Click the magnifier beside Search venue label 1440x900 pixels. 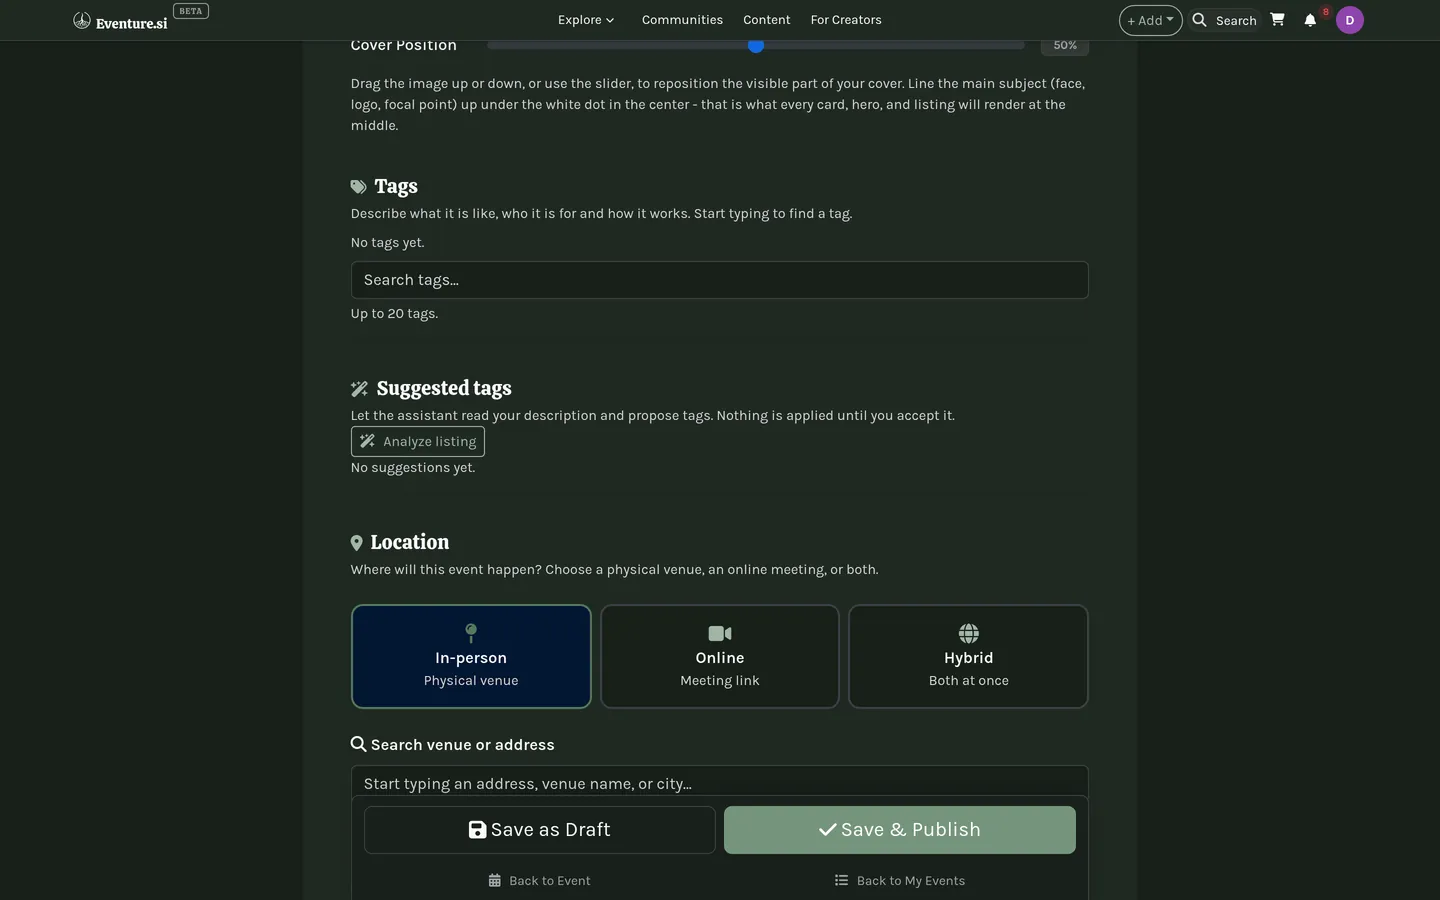358,744
